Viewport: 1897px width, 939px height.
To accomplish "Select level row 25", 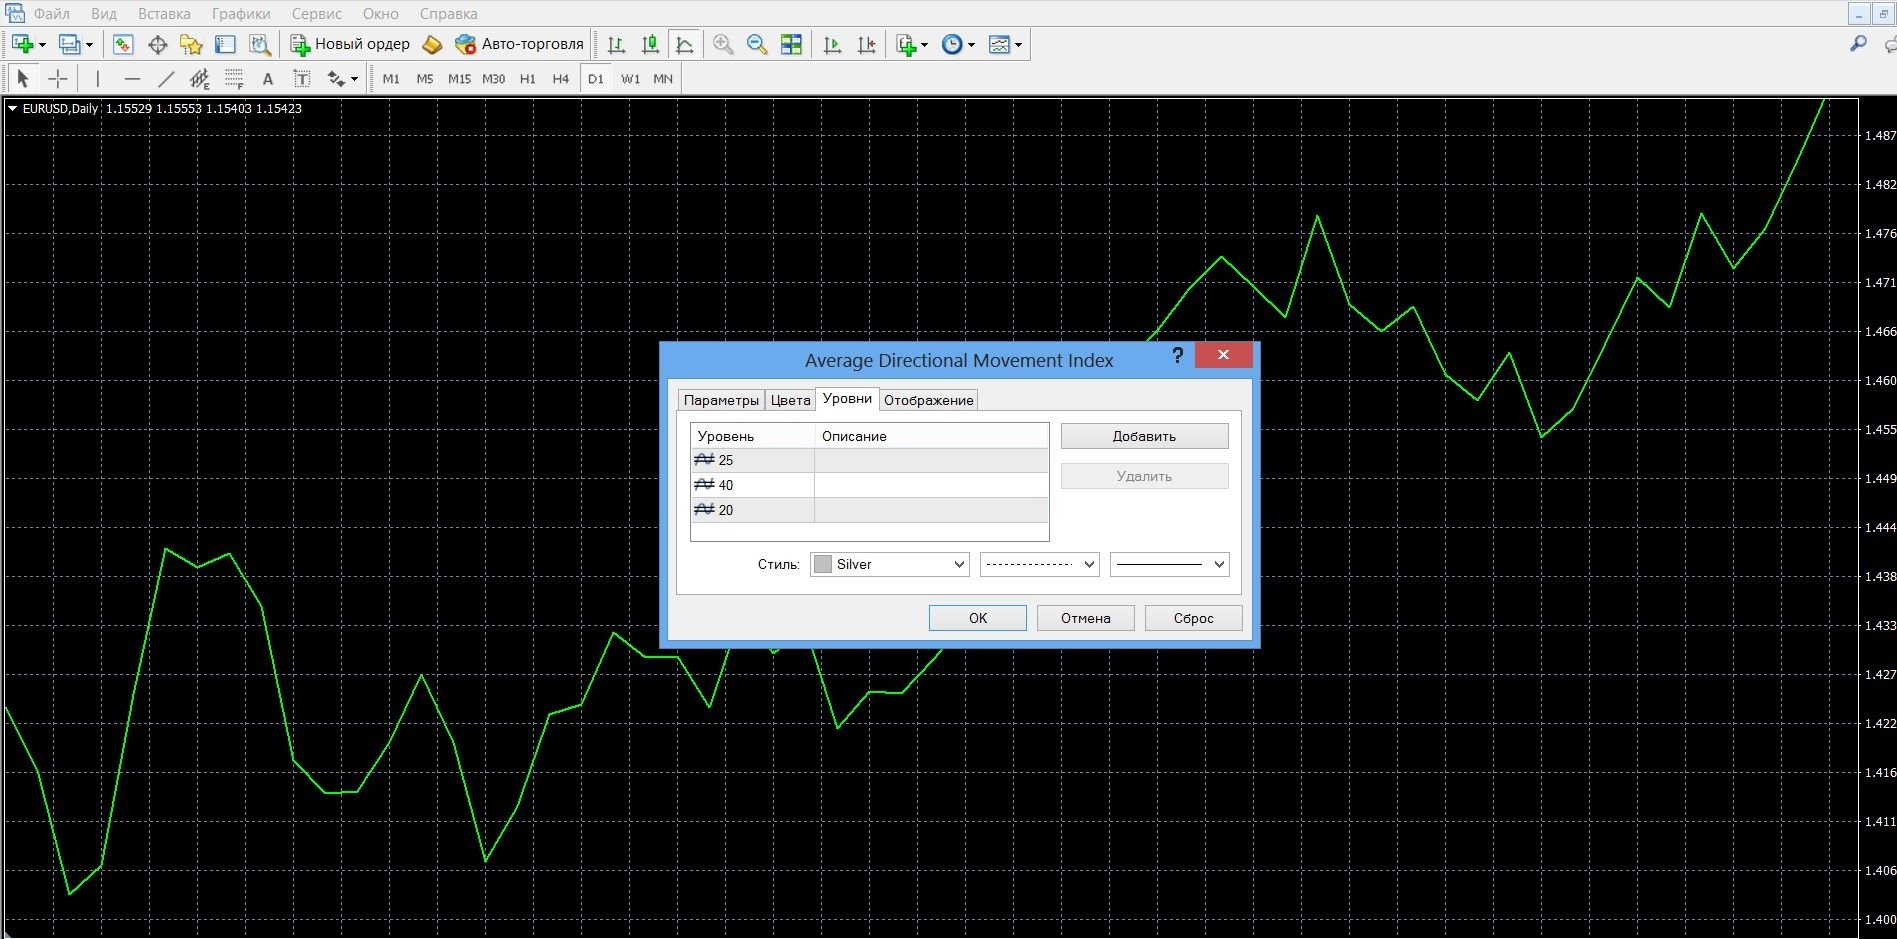I will [x=869, y=460].
